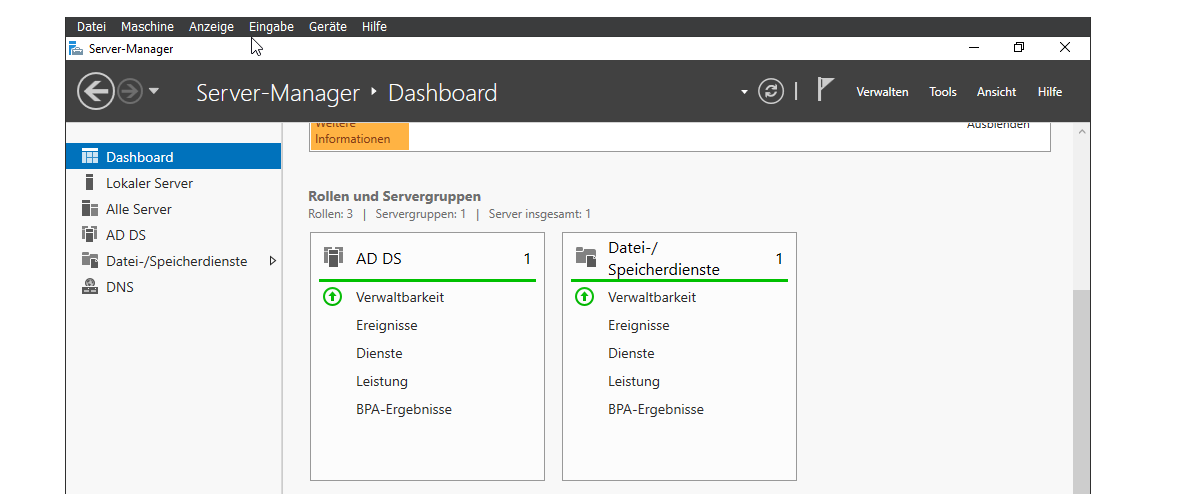Click the vertical scrollbar thumb
The width and height of the screenshot is (1189, 494).
pos(1081,392)
